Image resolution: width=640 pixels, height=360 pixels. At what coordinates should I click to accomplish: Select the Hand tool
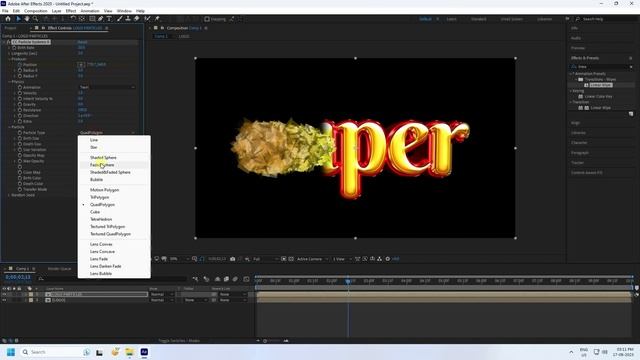(27, 19)
